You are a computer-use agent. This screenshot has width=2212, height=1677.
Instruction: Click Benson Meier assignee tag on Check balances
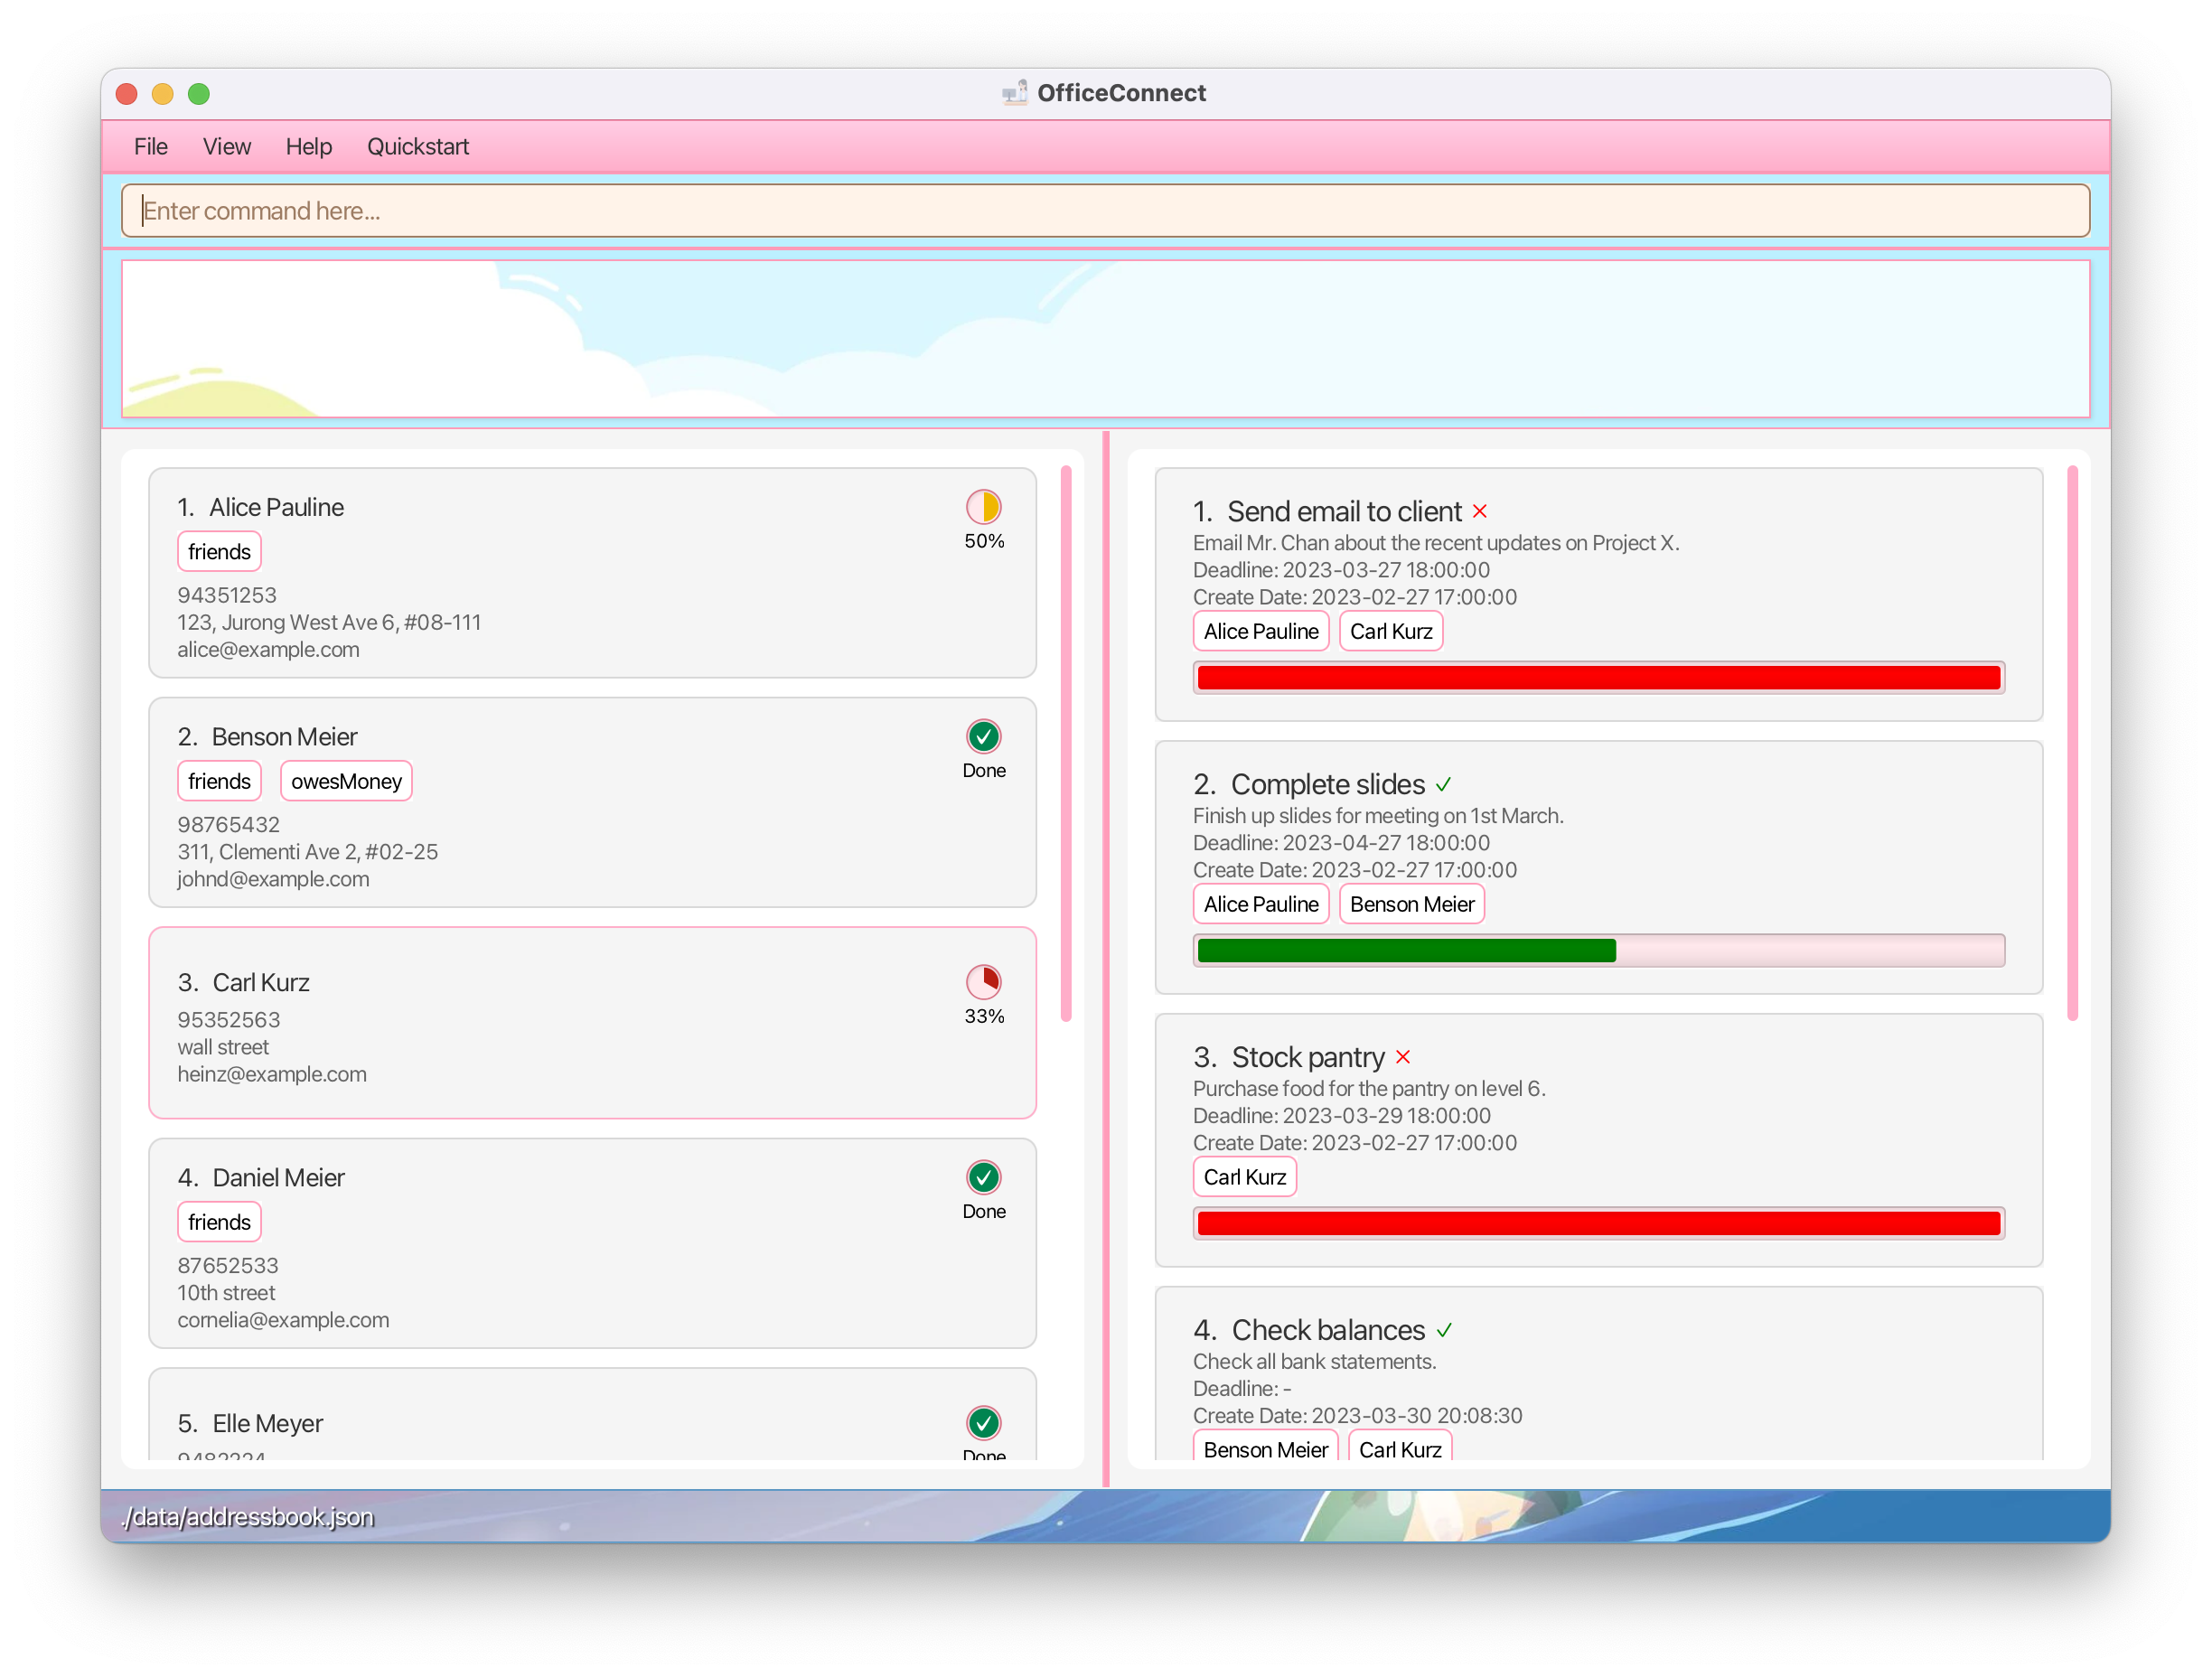1266,1447
